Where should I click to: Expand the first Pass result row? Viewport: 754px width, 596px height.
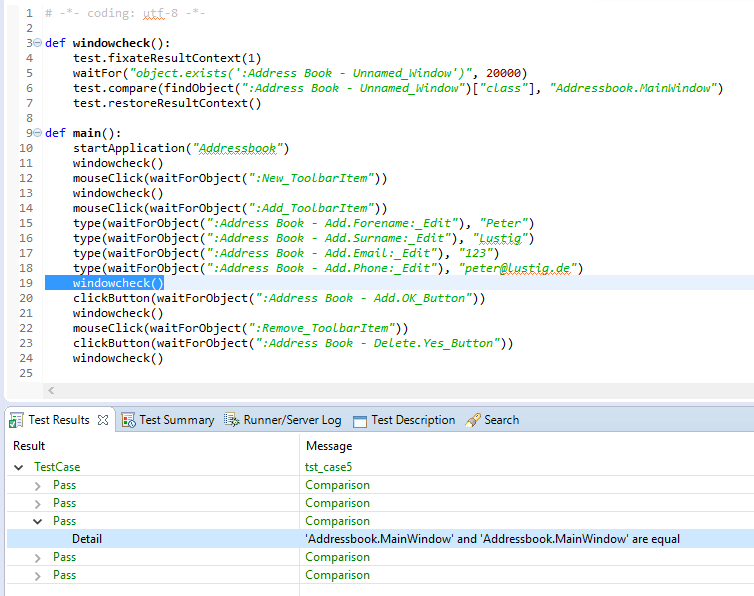click(x=38, y=485)
